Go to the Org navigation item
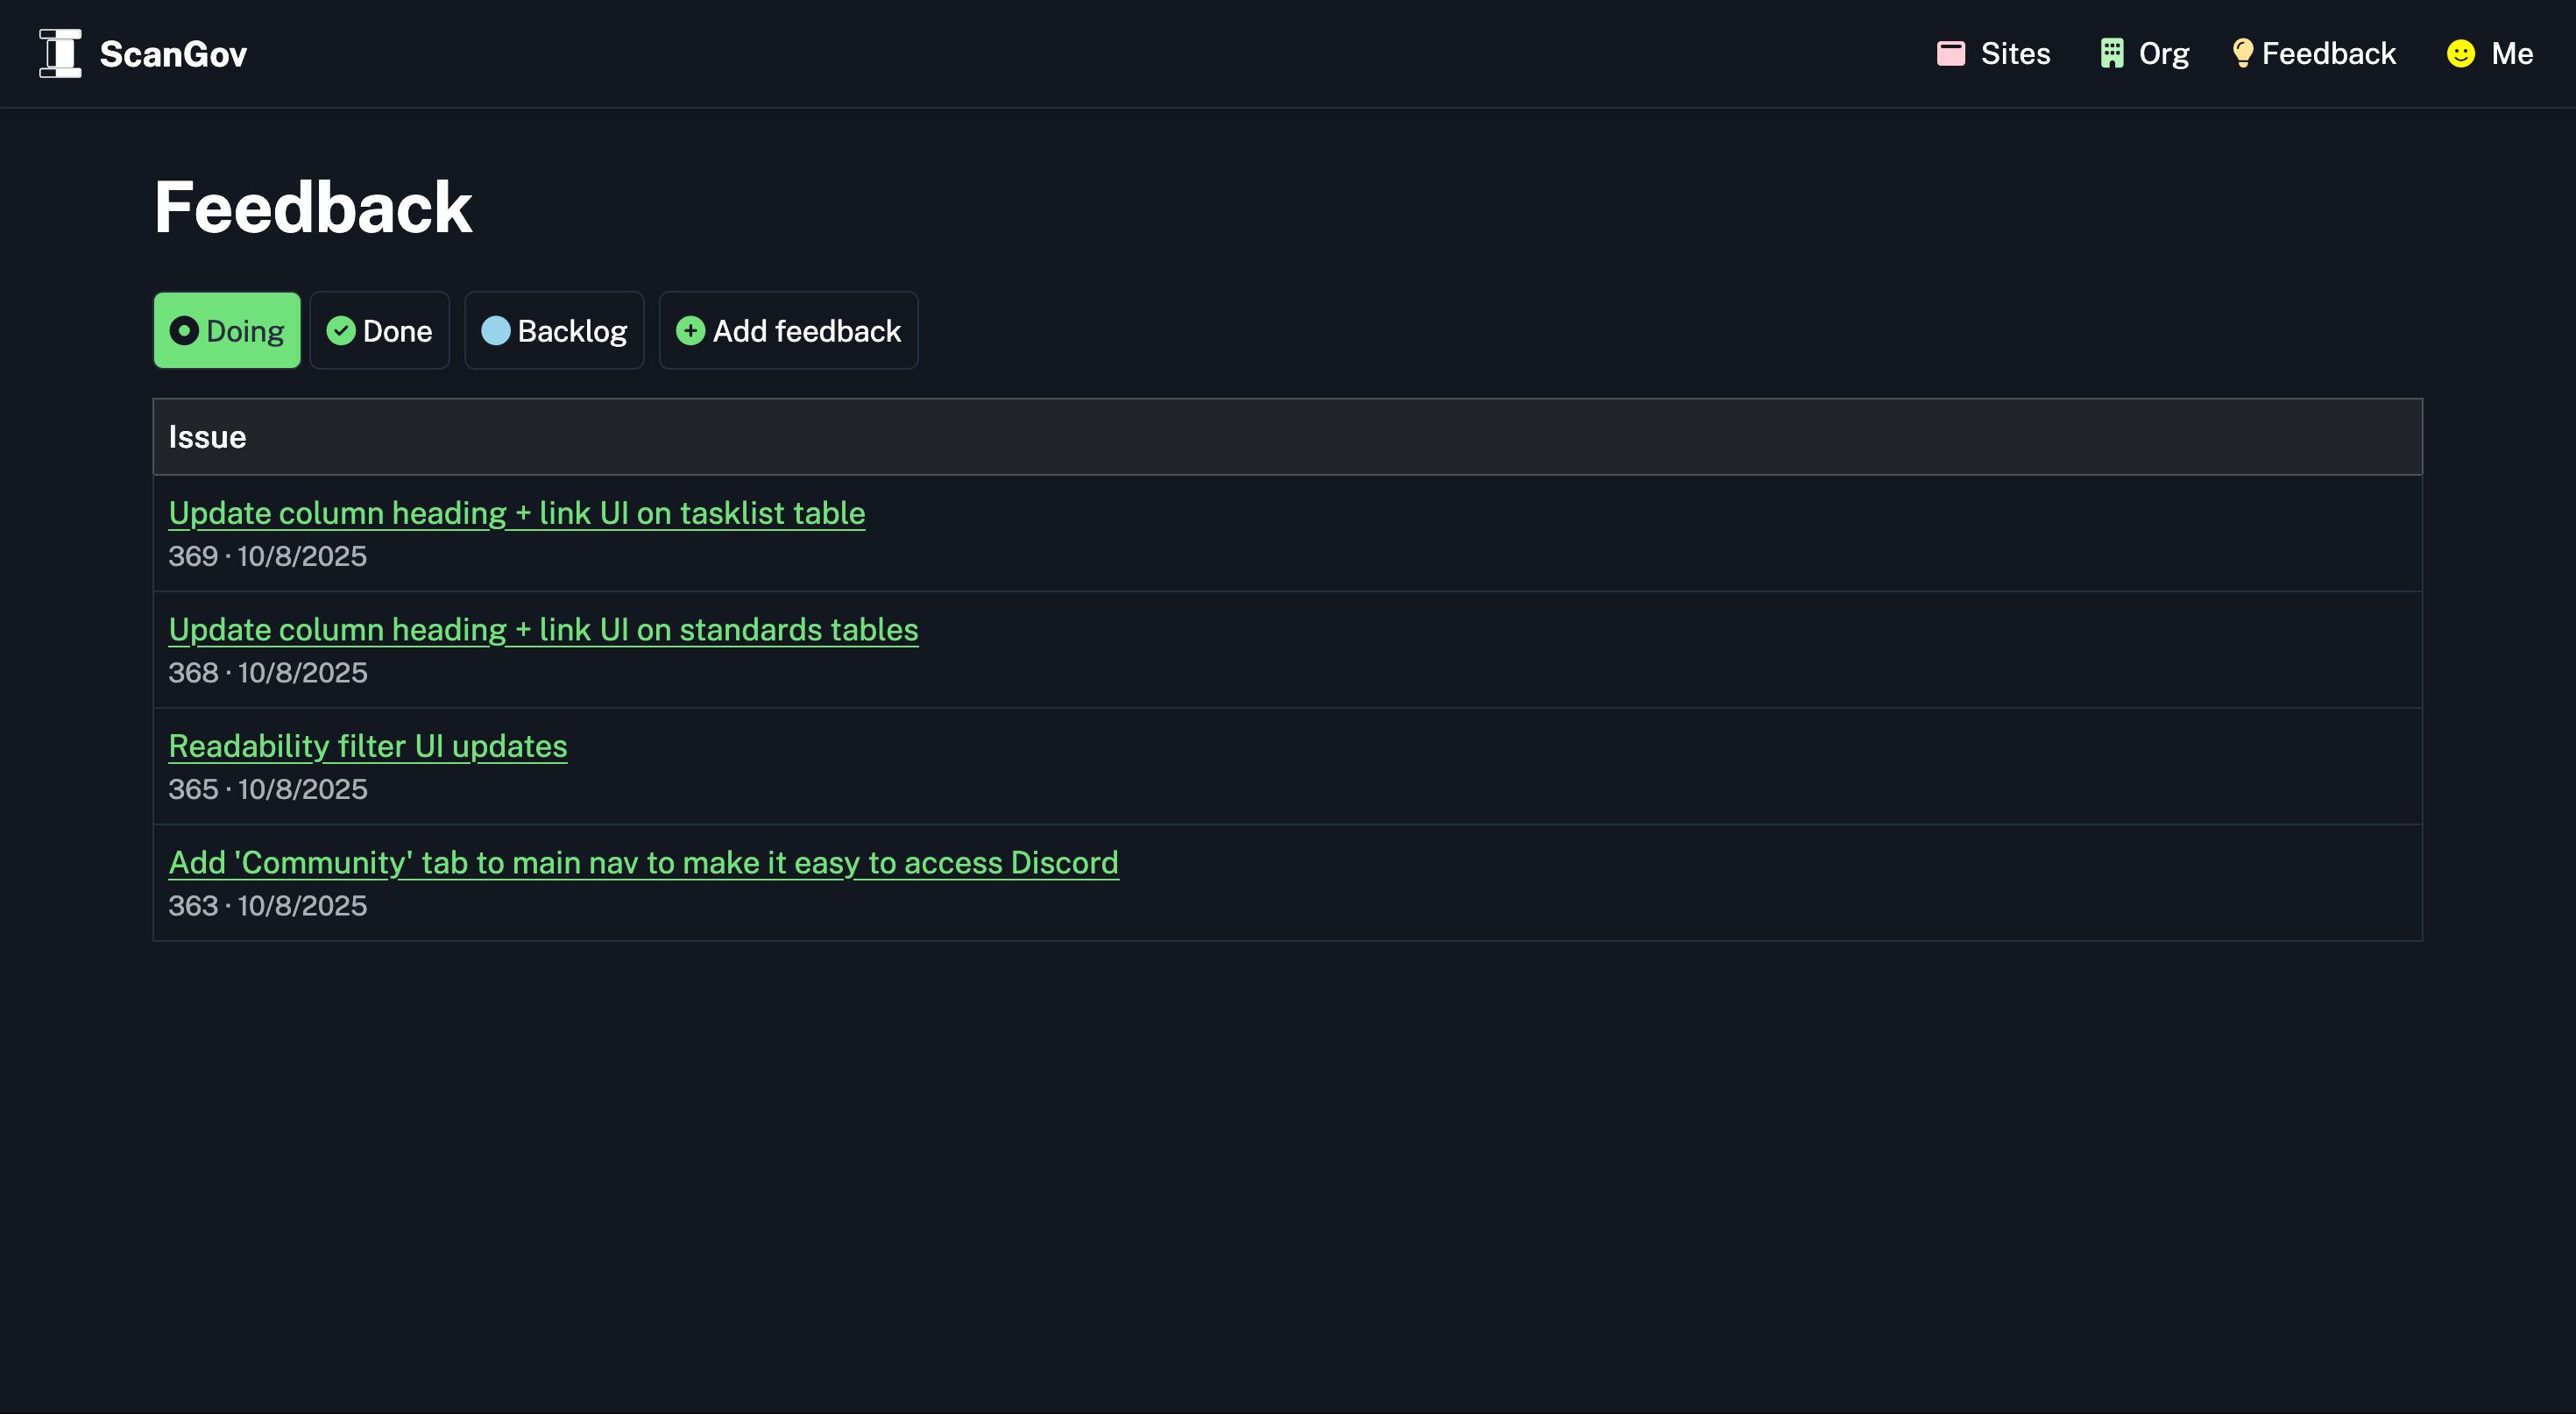 [x=2163, y=53]
